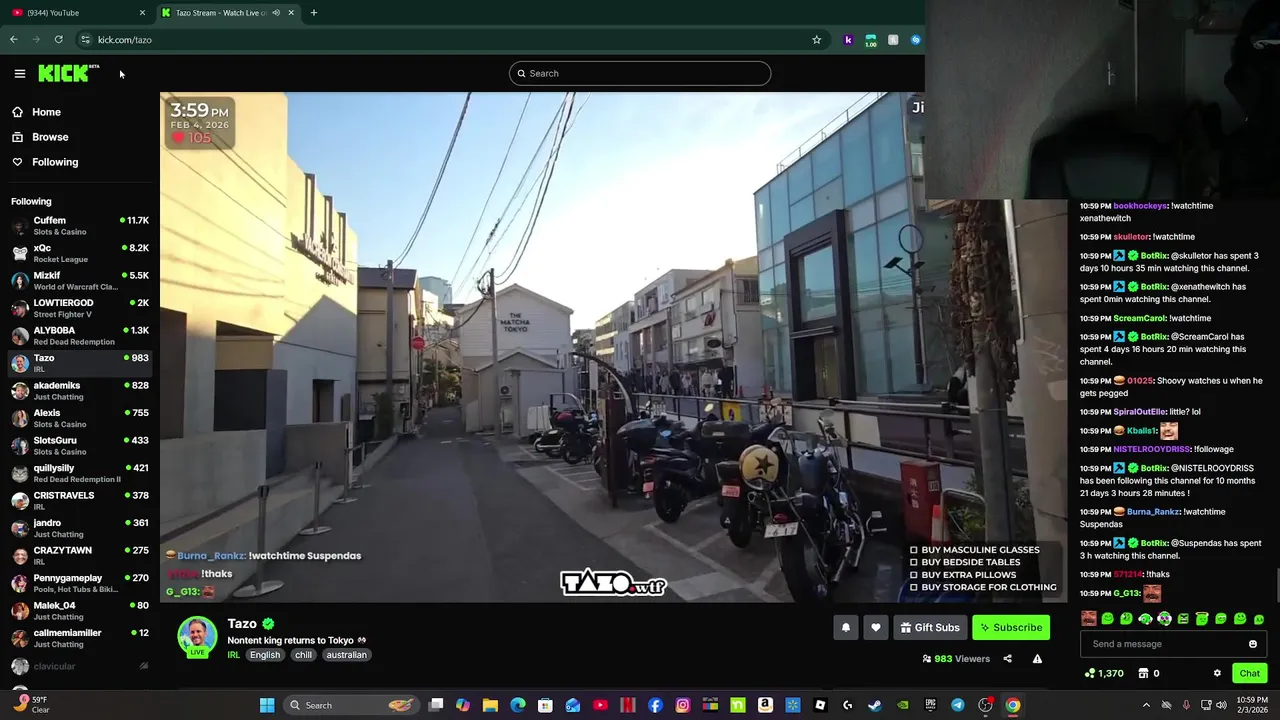Screen dimensions: 1280x720
Task: Open a new browser tab
Action: click(314, 13)
